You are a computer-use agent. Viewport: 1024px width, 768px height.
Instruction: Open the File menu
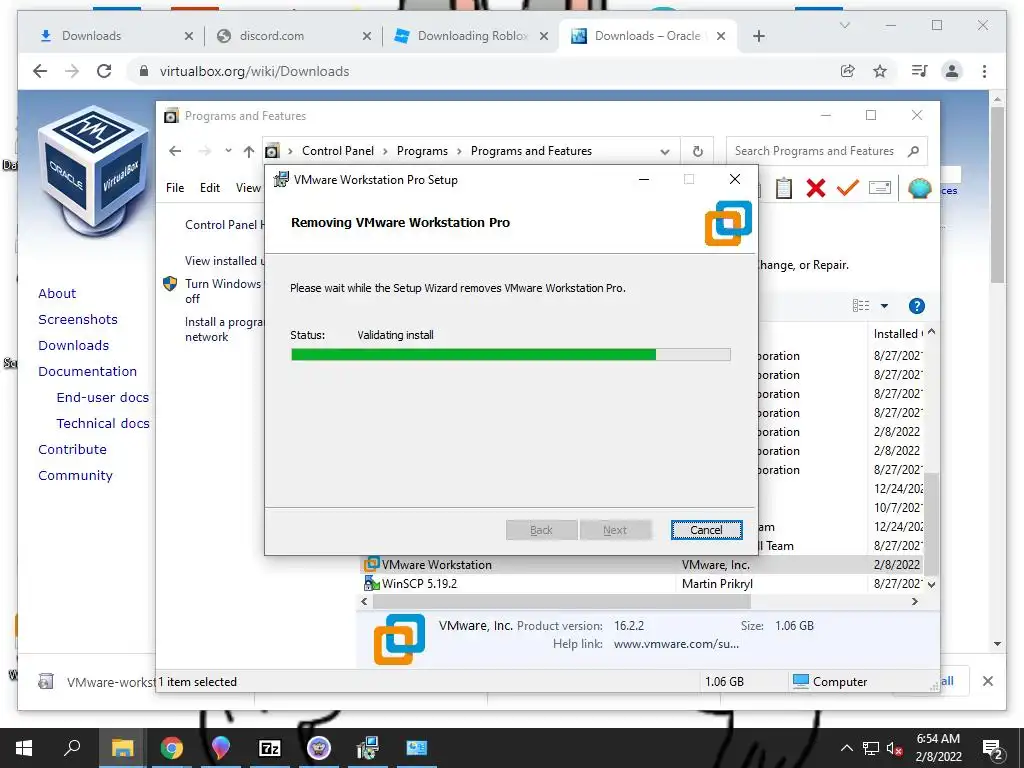(175, 188)
